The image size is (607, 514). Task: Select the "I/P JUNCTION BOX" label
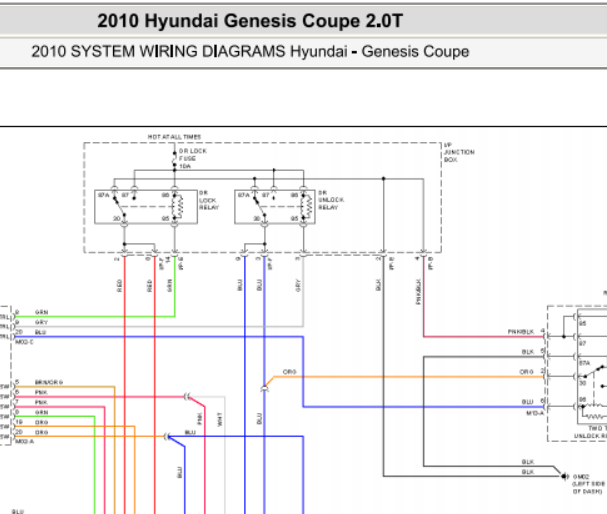click(x=459, y=152)
